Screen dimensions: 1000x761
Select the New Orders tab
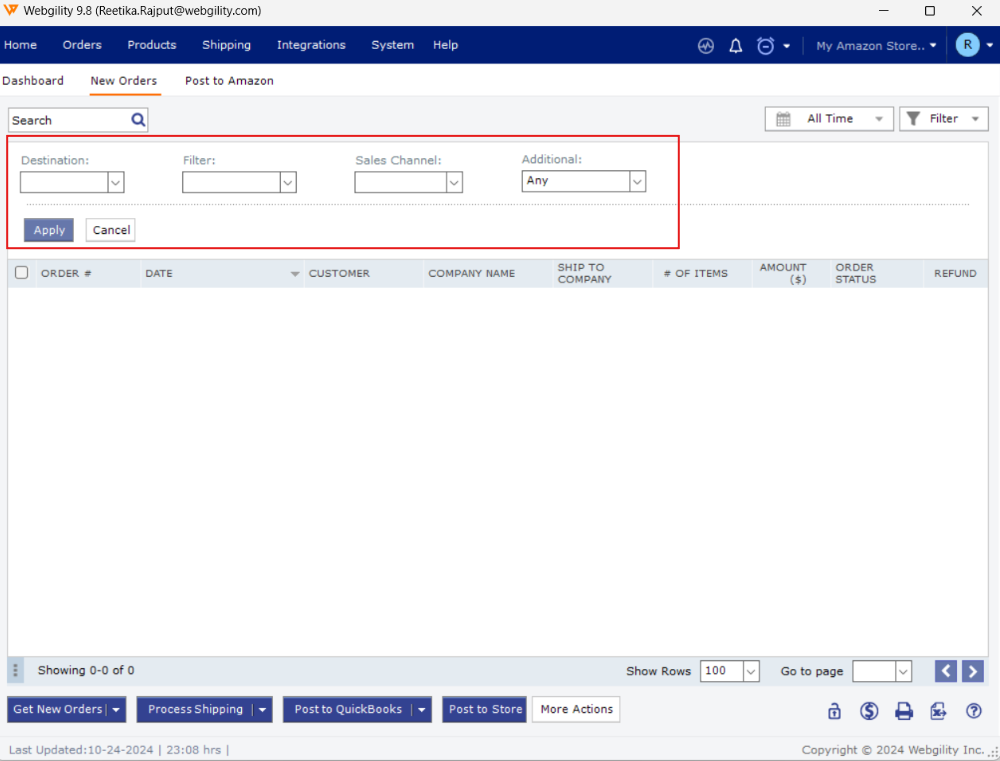pos(124,81)
